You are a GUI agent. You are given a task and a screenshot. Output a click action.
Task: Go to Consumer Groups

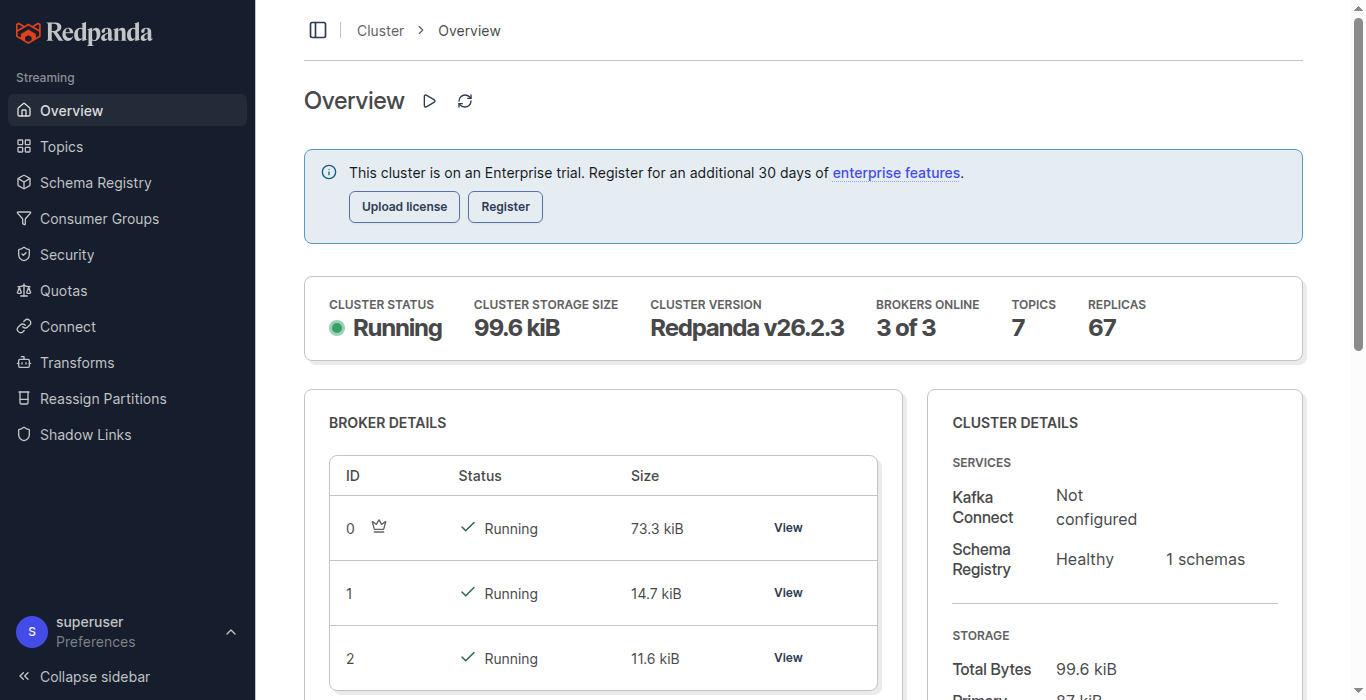127,218
